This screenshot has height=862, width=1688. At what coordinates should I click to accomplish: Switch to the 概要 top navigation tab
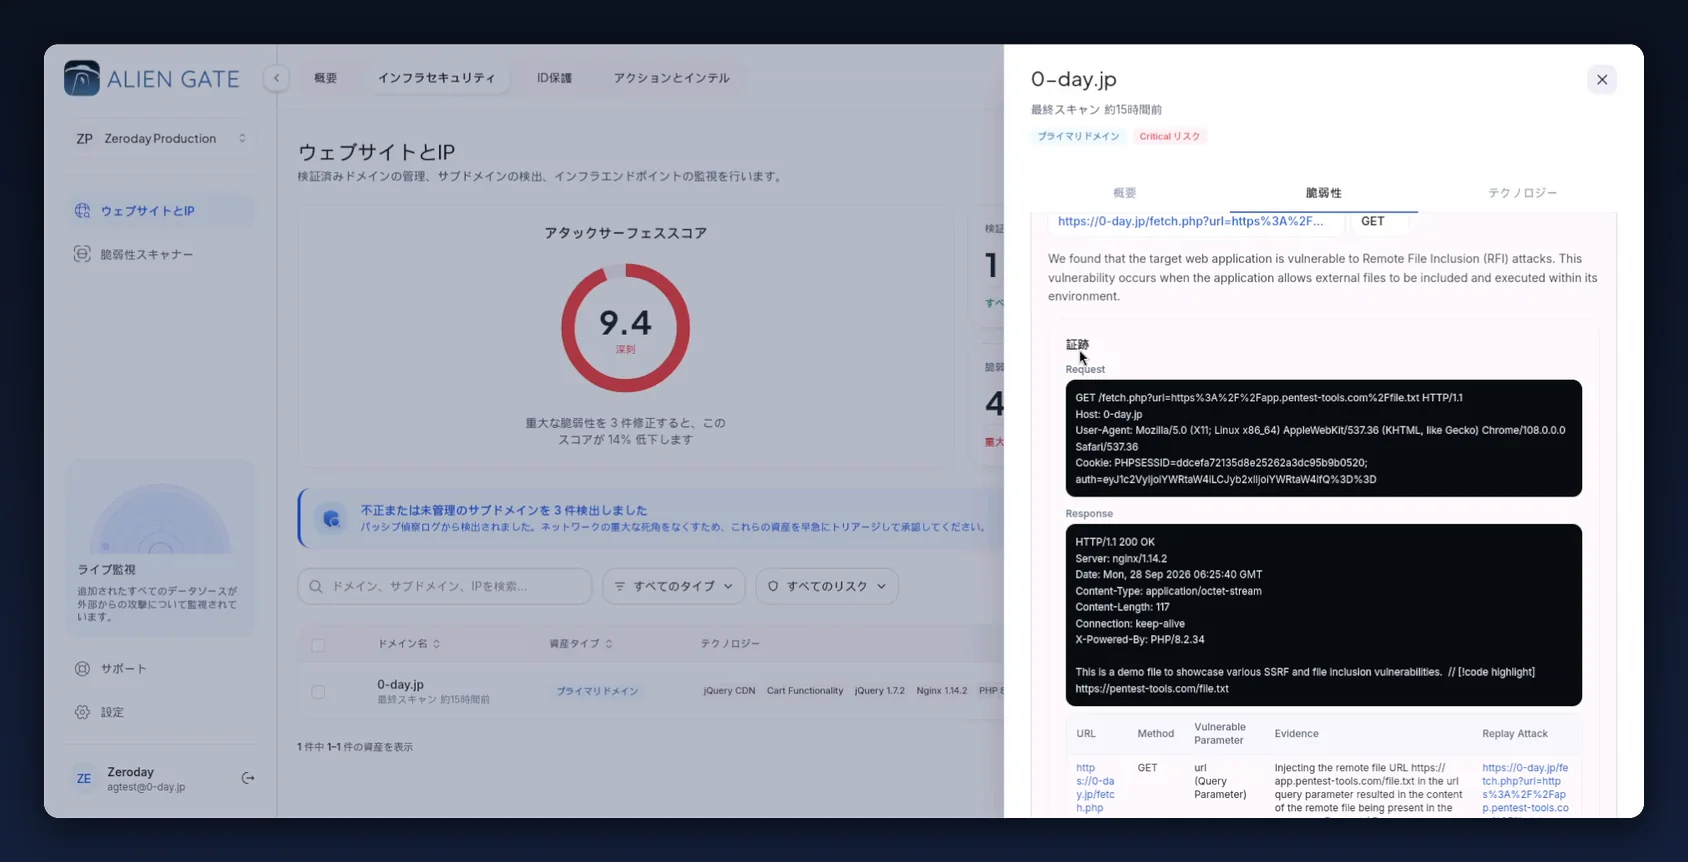click(x=326, y=78)
